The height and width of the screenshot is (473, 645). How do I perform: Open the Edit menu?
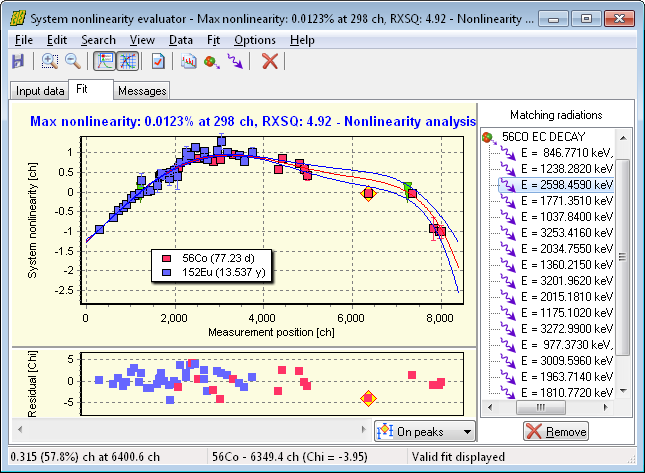coord(57,40)
